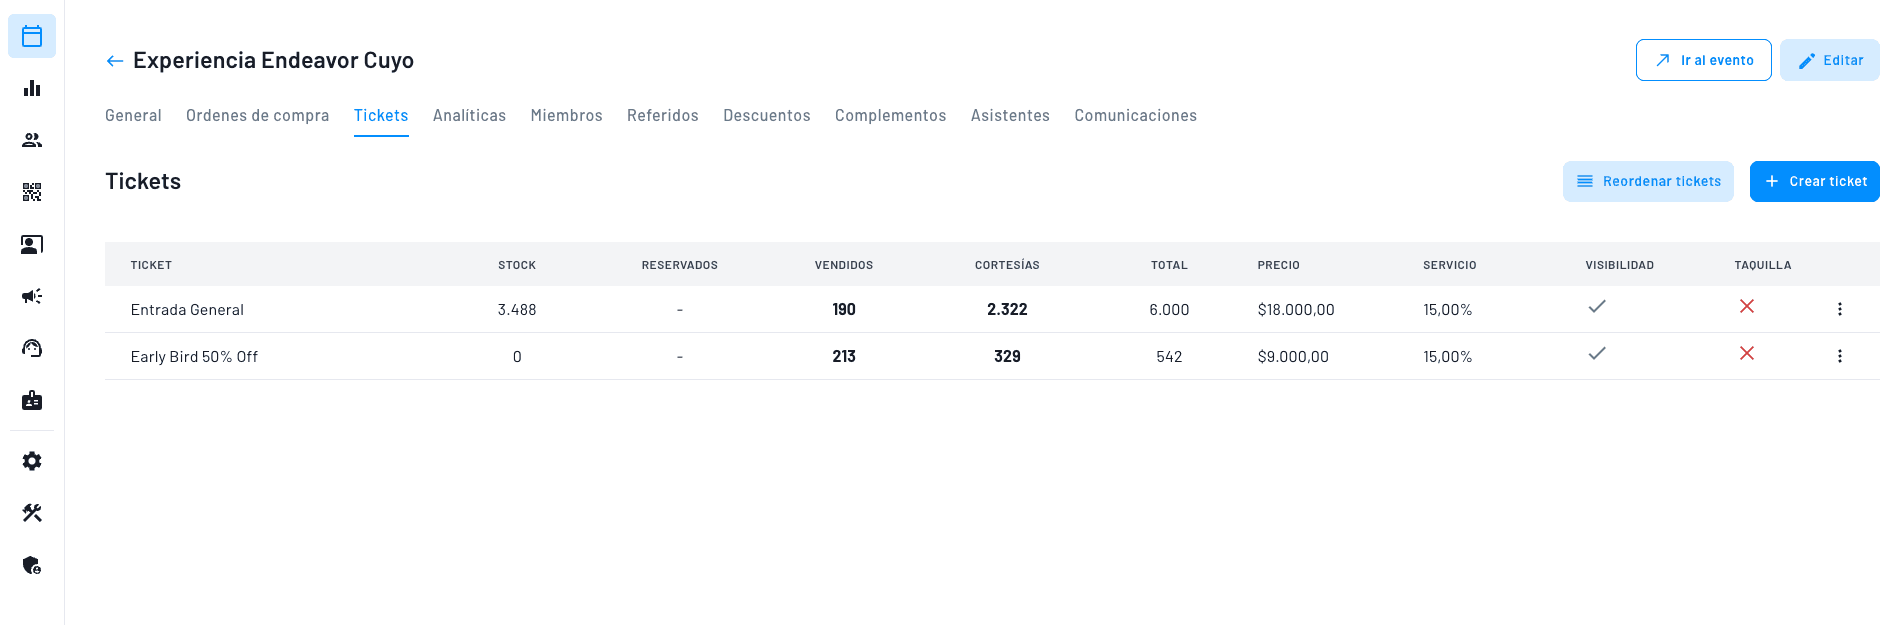Click the Editar button
Image resolution: width=1886 pixels, height=625 pixels.
[1830, 60]
